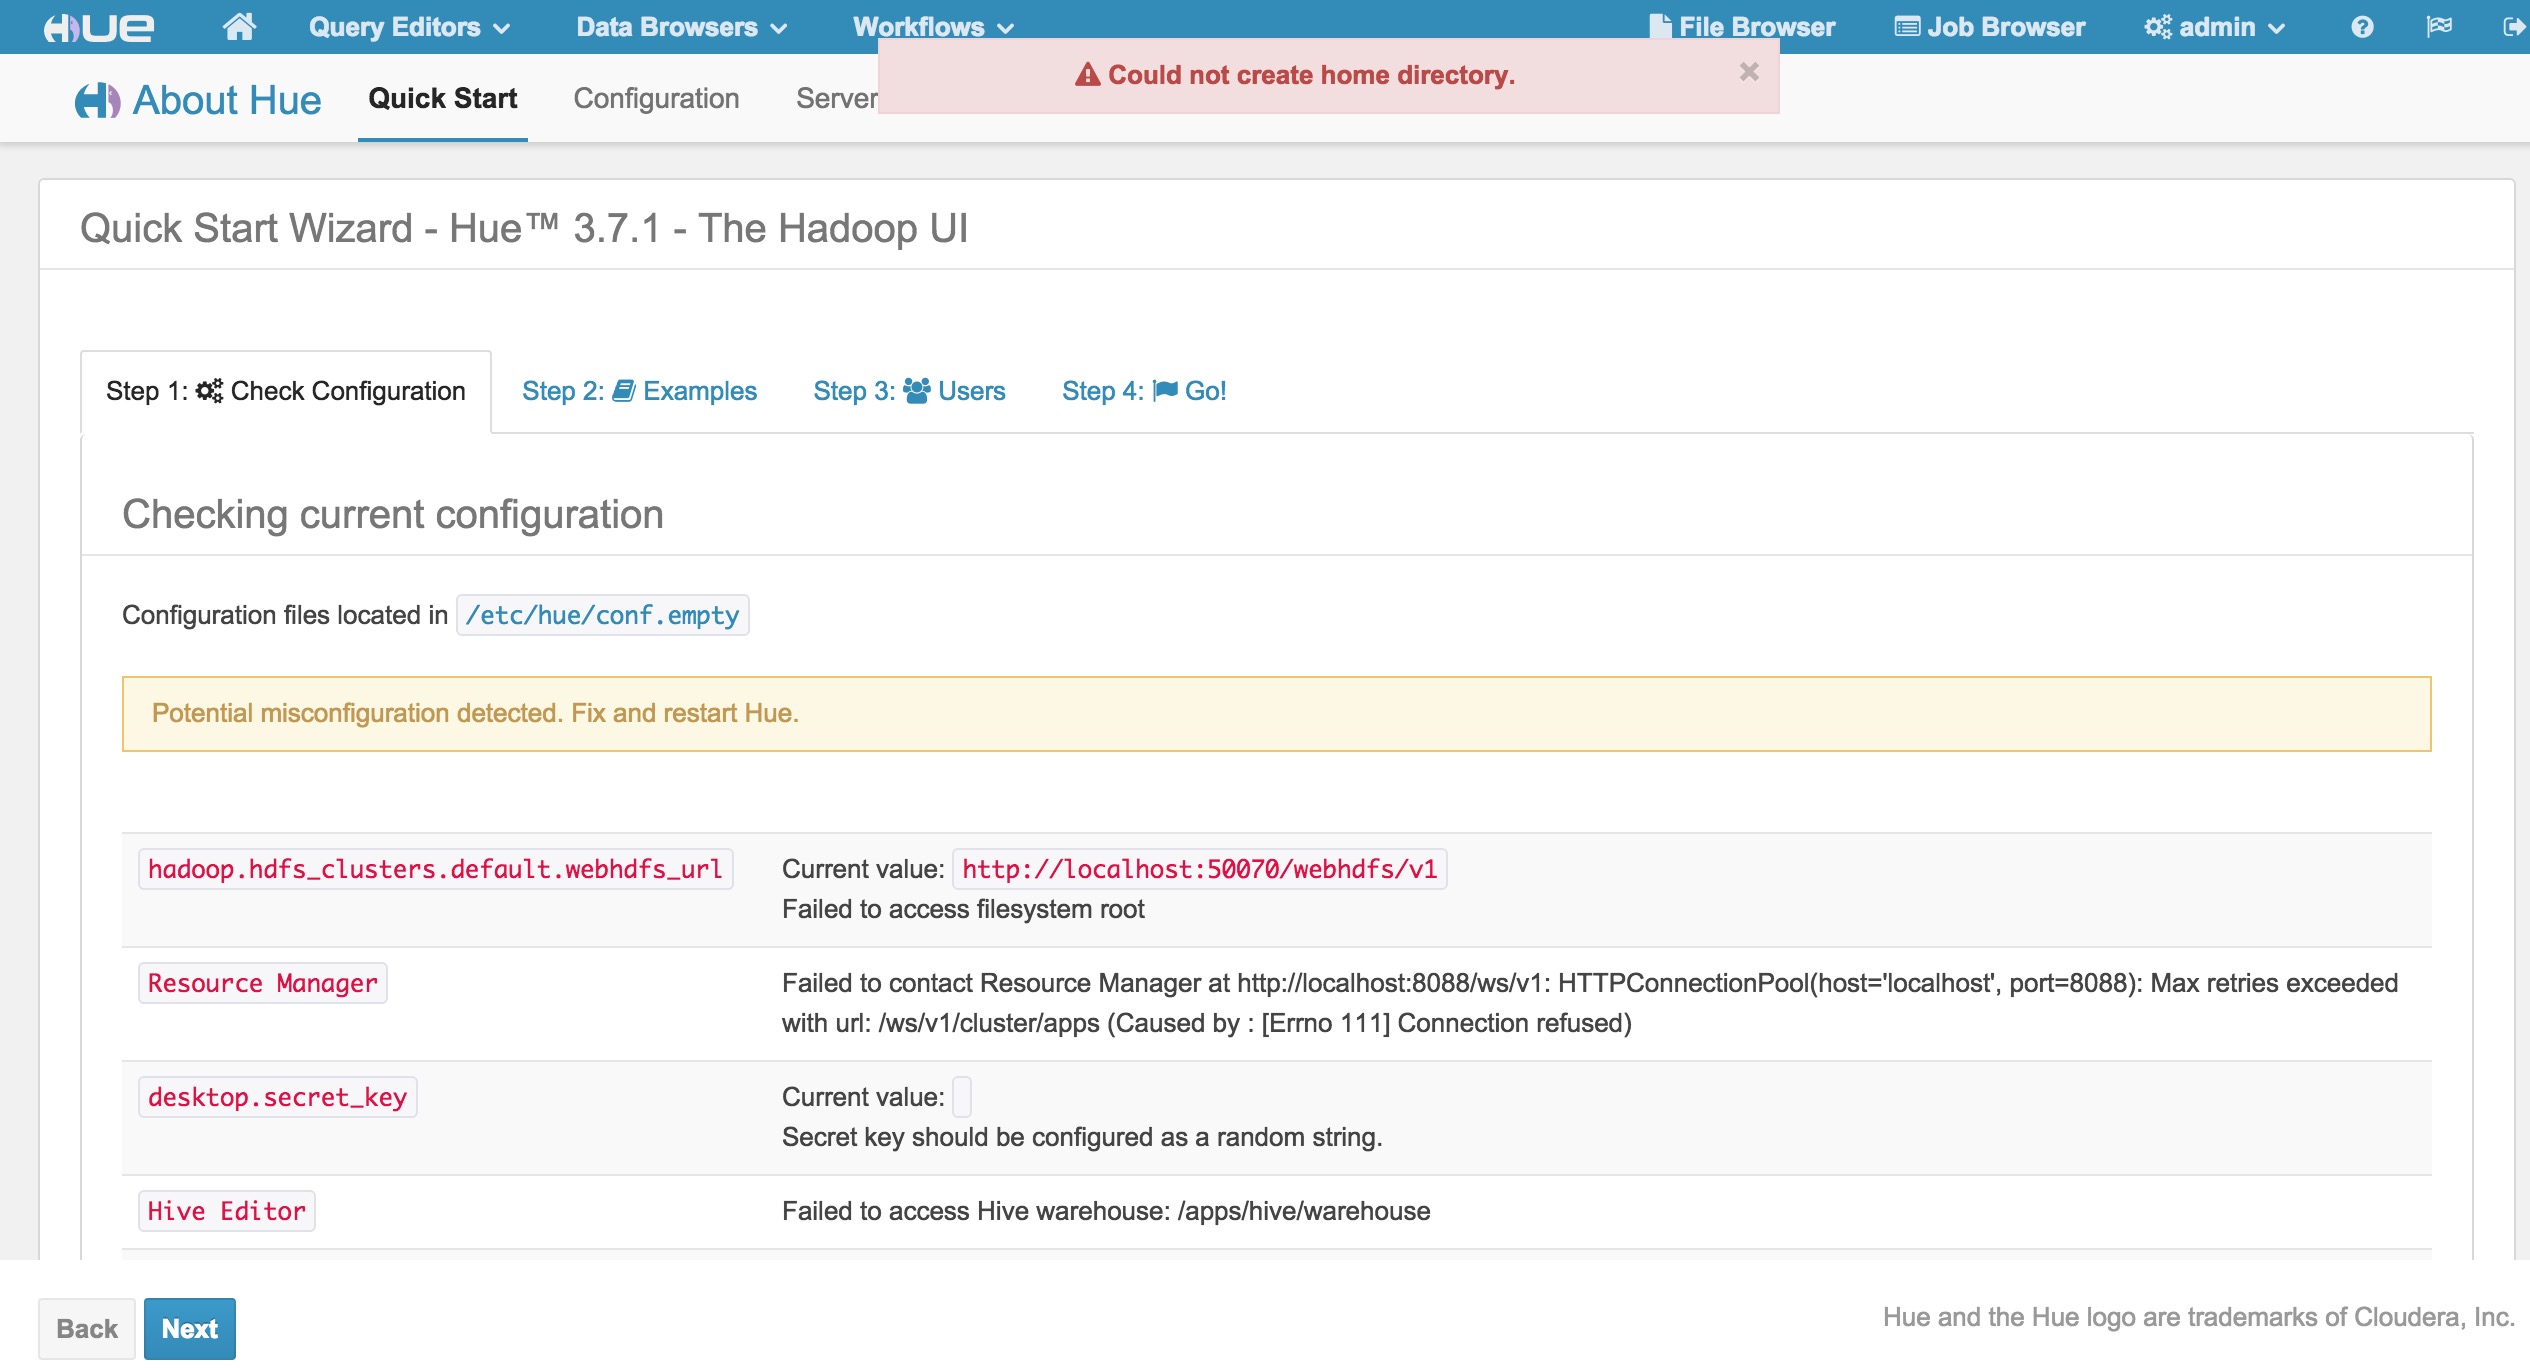2530x1368 pixels.
Task: Click the checkered flag tour icon
Action: coord(2439,27)
